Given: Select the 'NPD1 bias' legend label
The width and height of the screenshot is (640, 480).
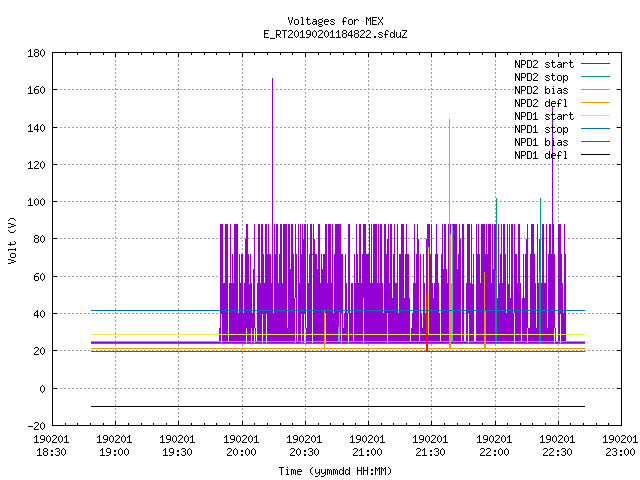Looking at the screenshot, I should 541,142.
